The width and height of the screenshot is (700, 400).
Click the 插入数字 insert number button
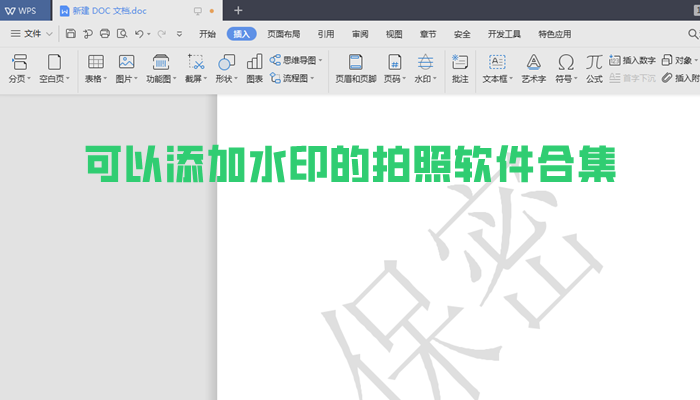632,60
